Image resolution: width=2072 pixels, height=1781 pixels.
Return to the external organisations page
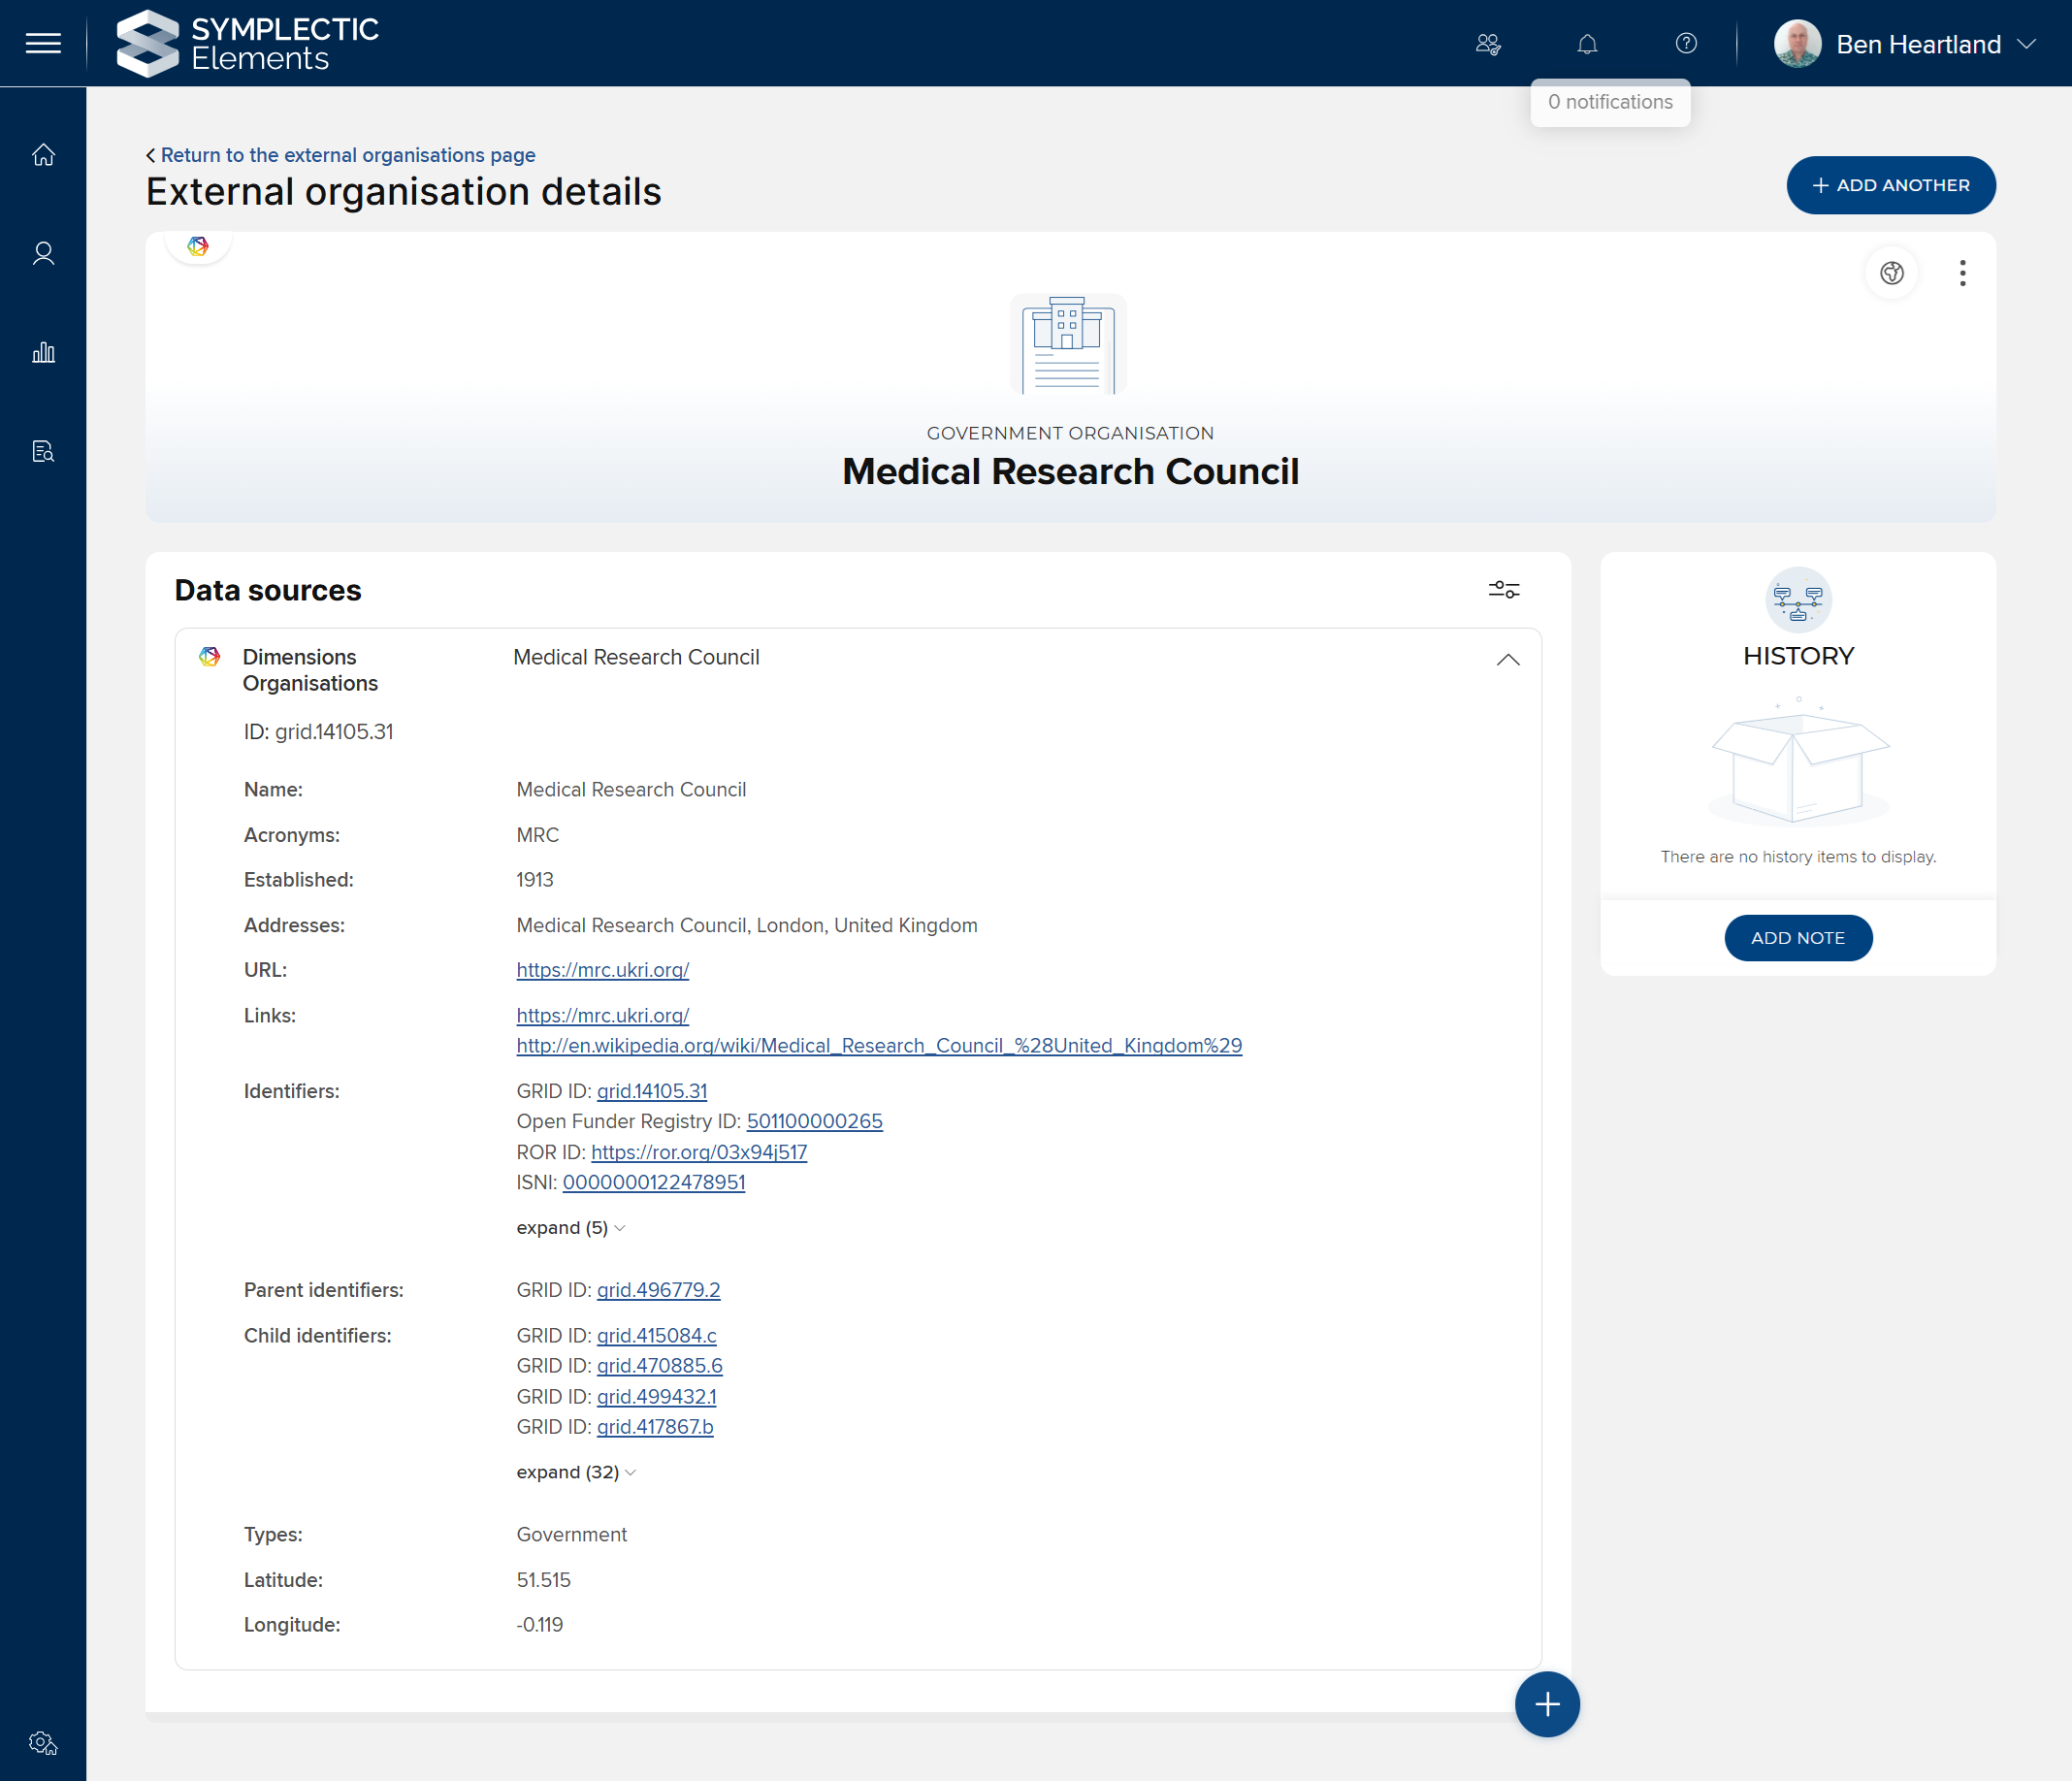coord(347,155)
